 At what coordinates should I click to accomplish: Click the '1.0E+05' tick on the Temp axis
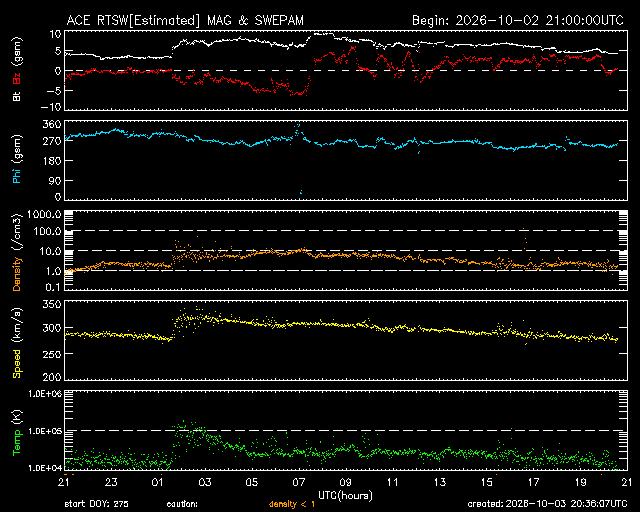pos(45,431)
